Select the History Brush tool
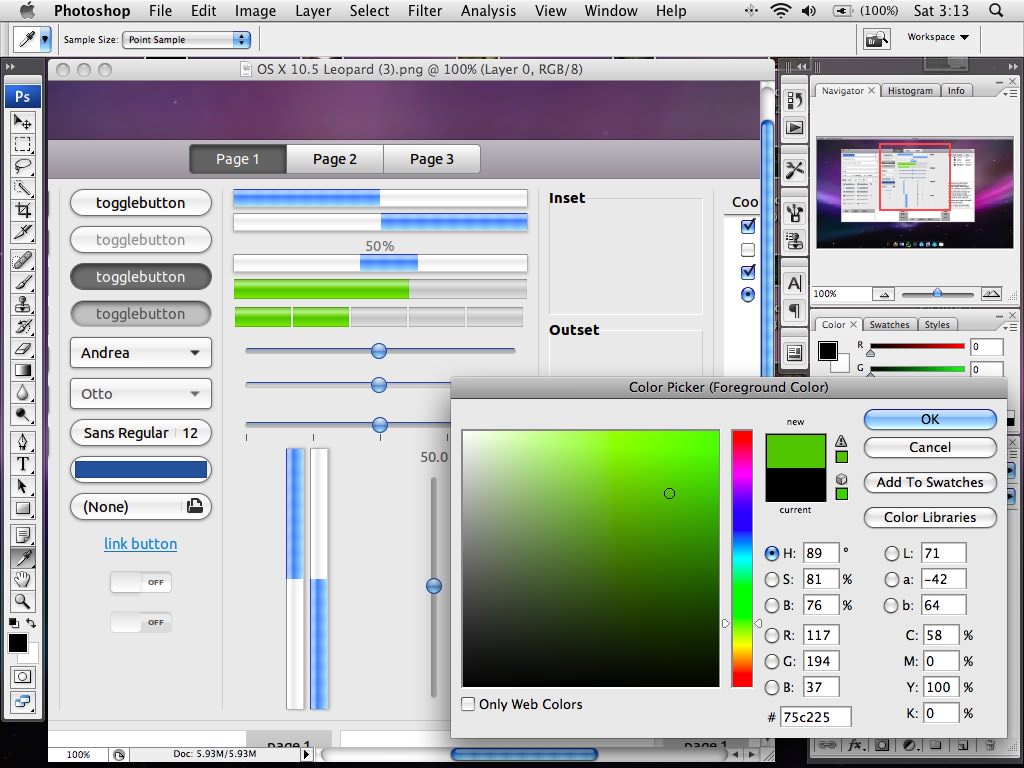This screenshot has height=768, width=1024. pos(23,327)
